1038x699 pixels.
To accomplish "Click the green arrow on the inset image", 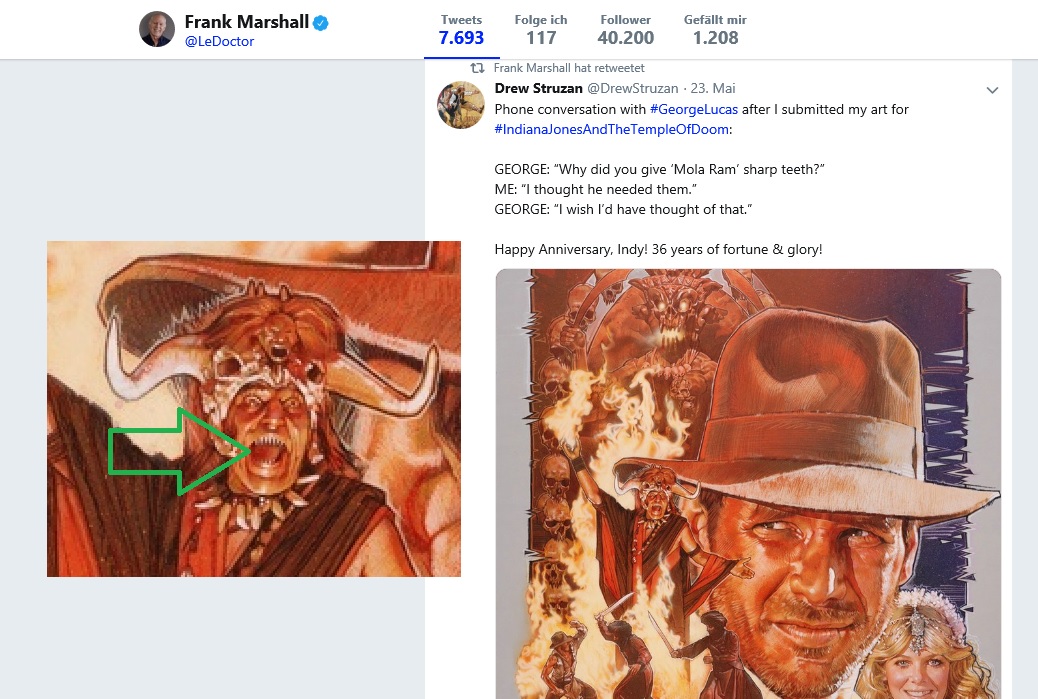I will coord(180,451).
